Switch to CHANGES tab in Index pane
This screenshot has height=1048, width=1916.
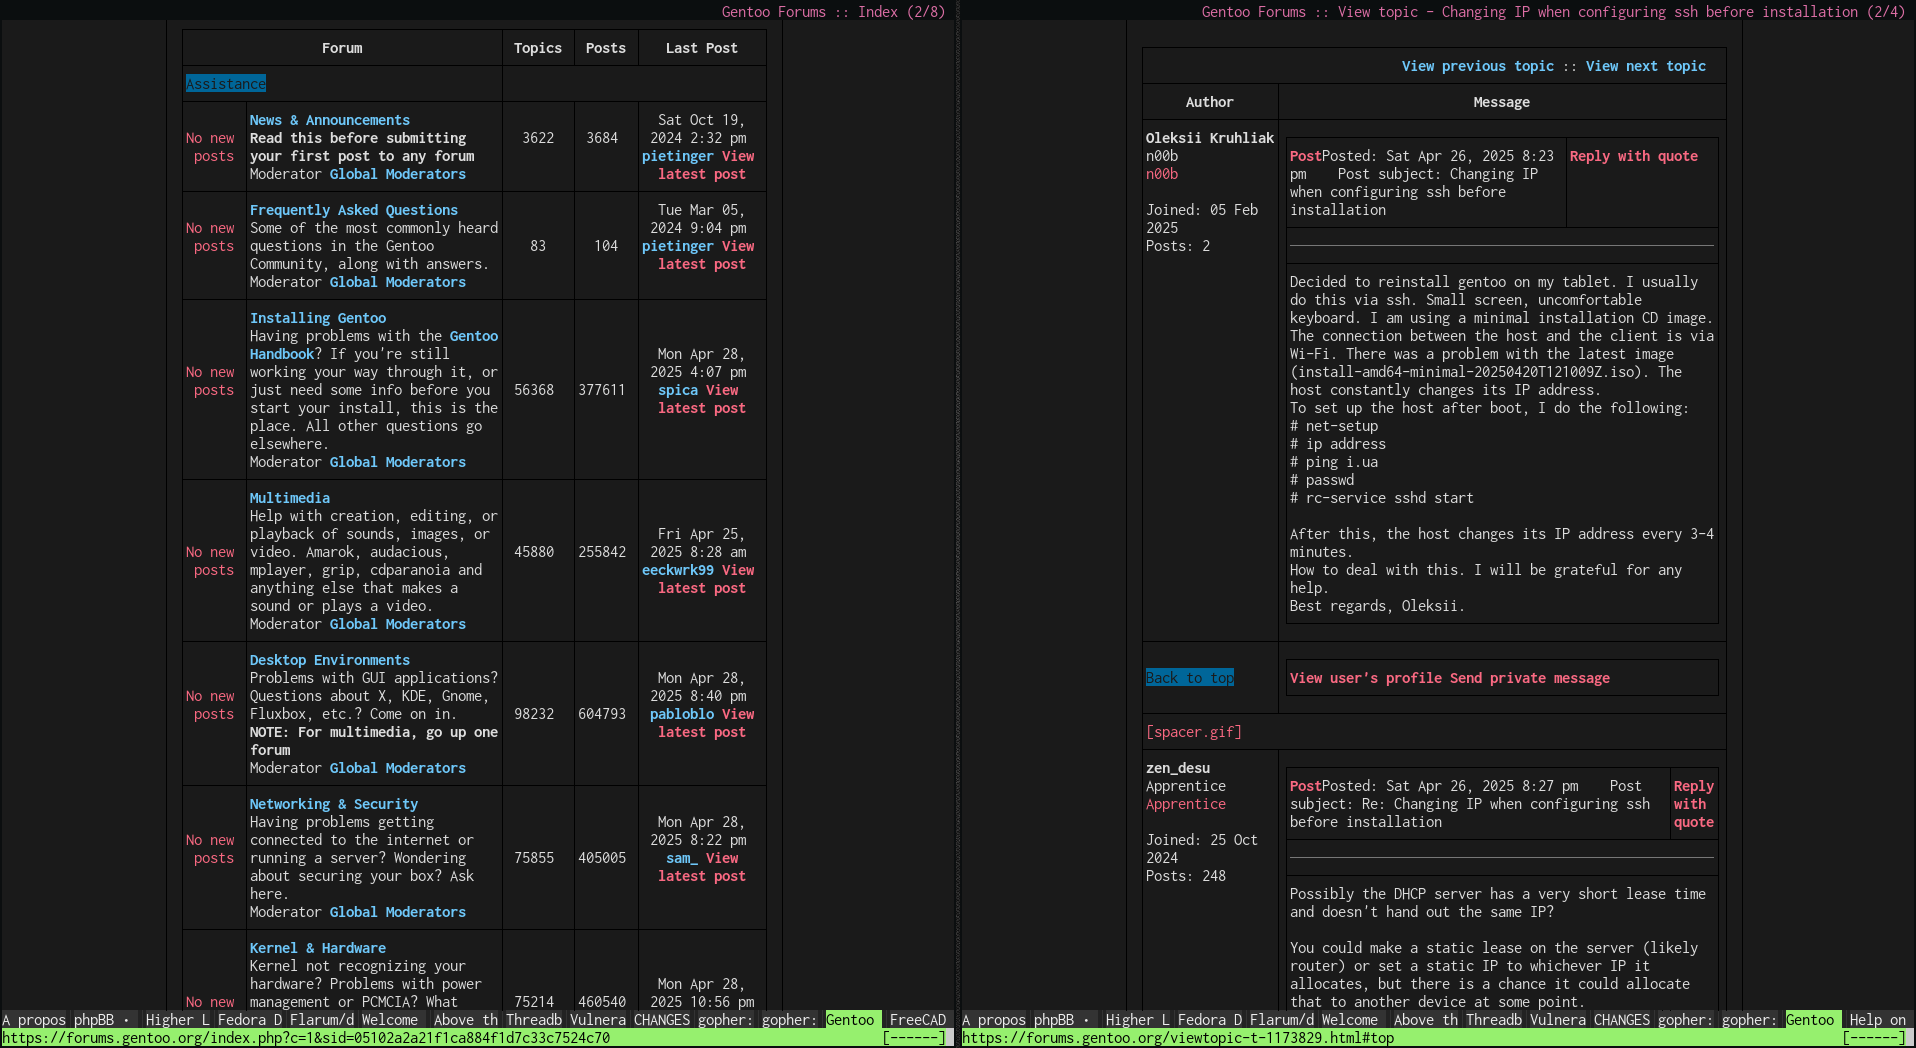tap(661, 1020)
